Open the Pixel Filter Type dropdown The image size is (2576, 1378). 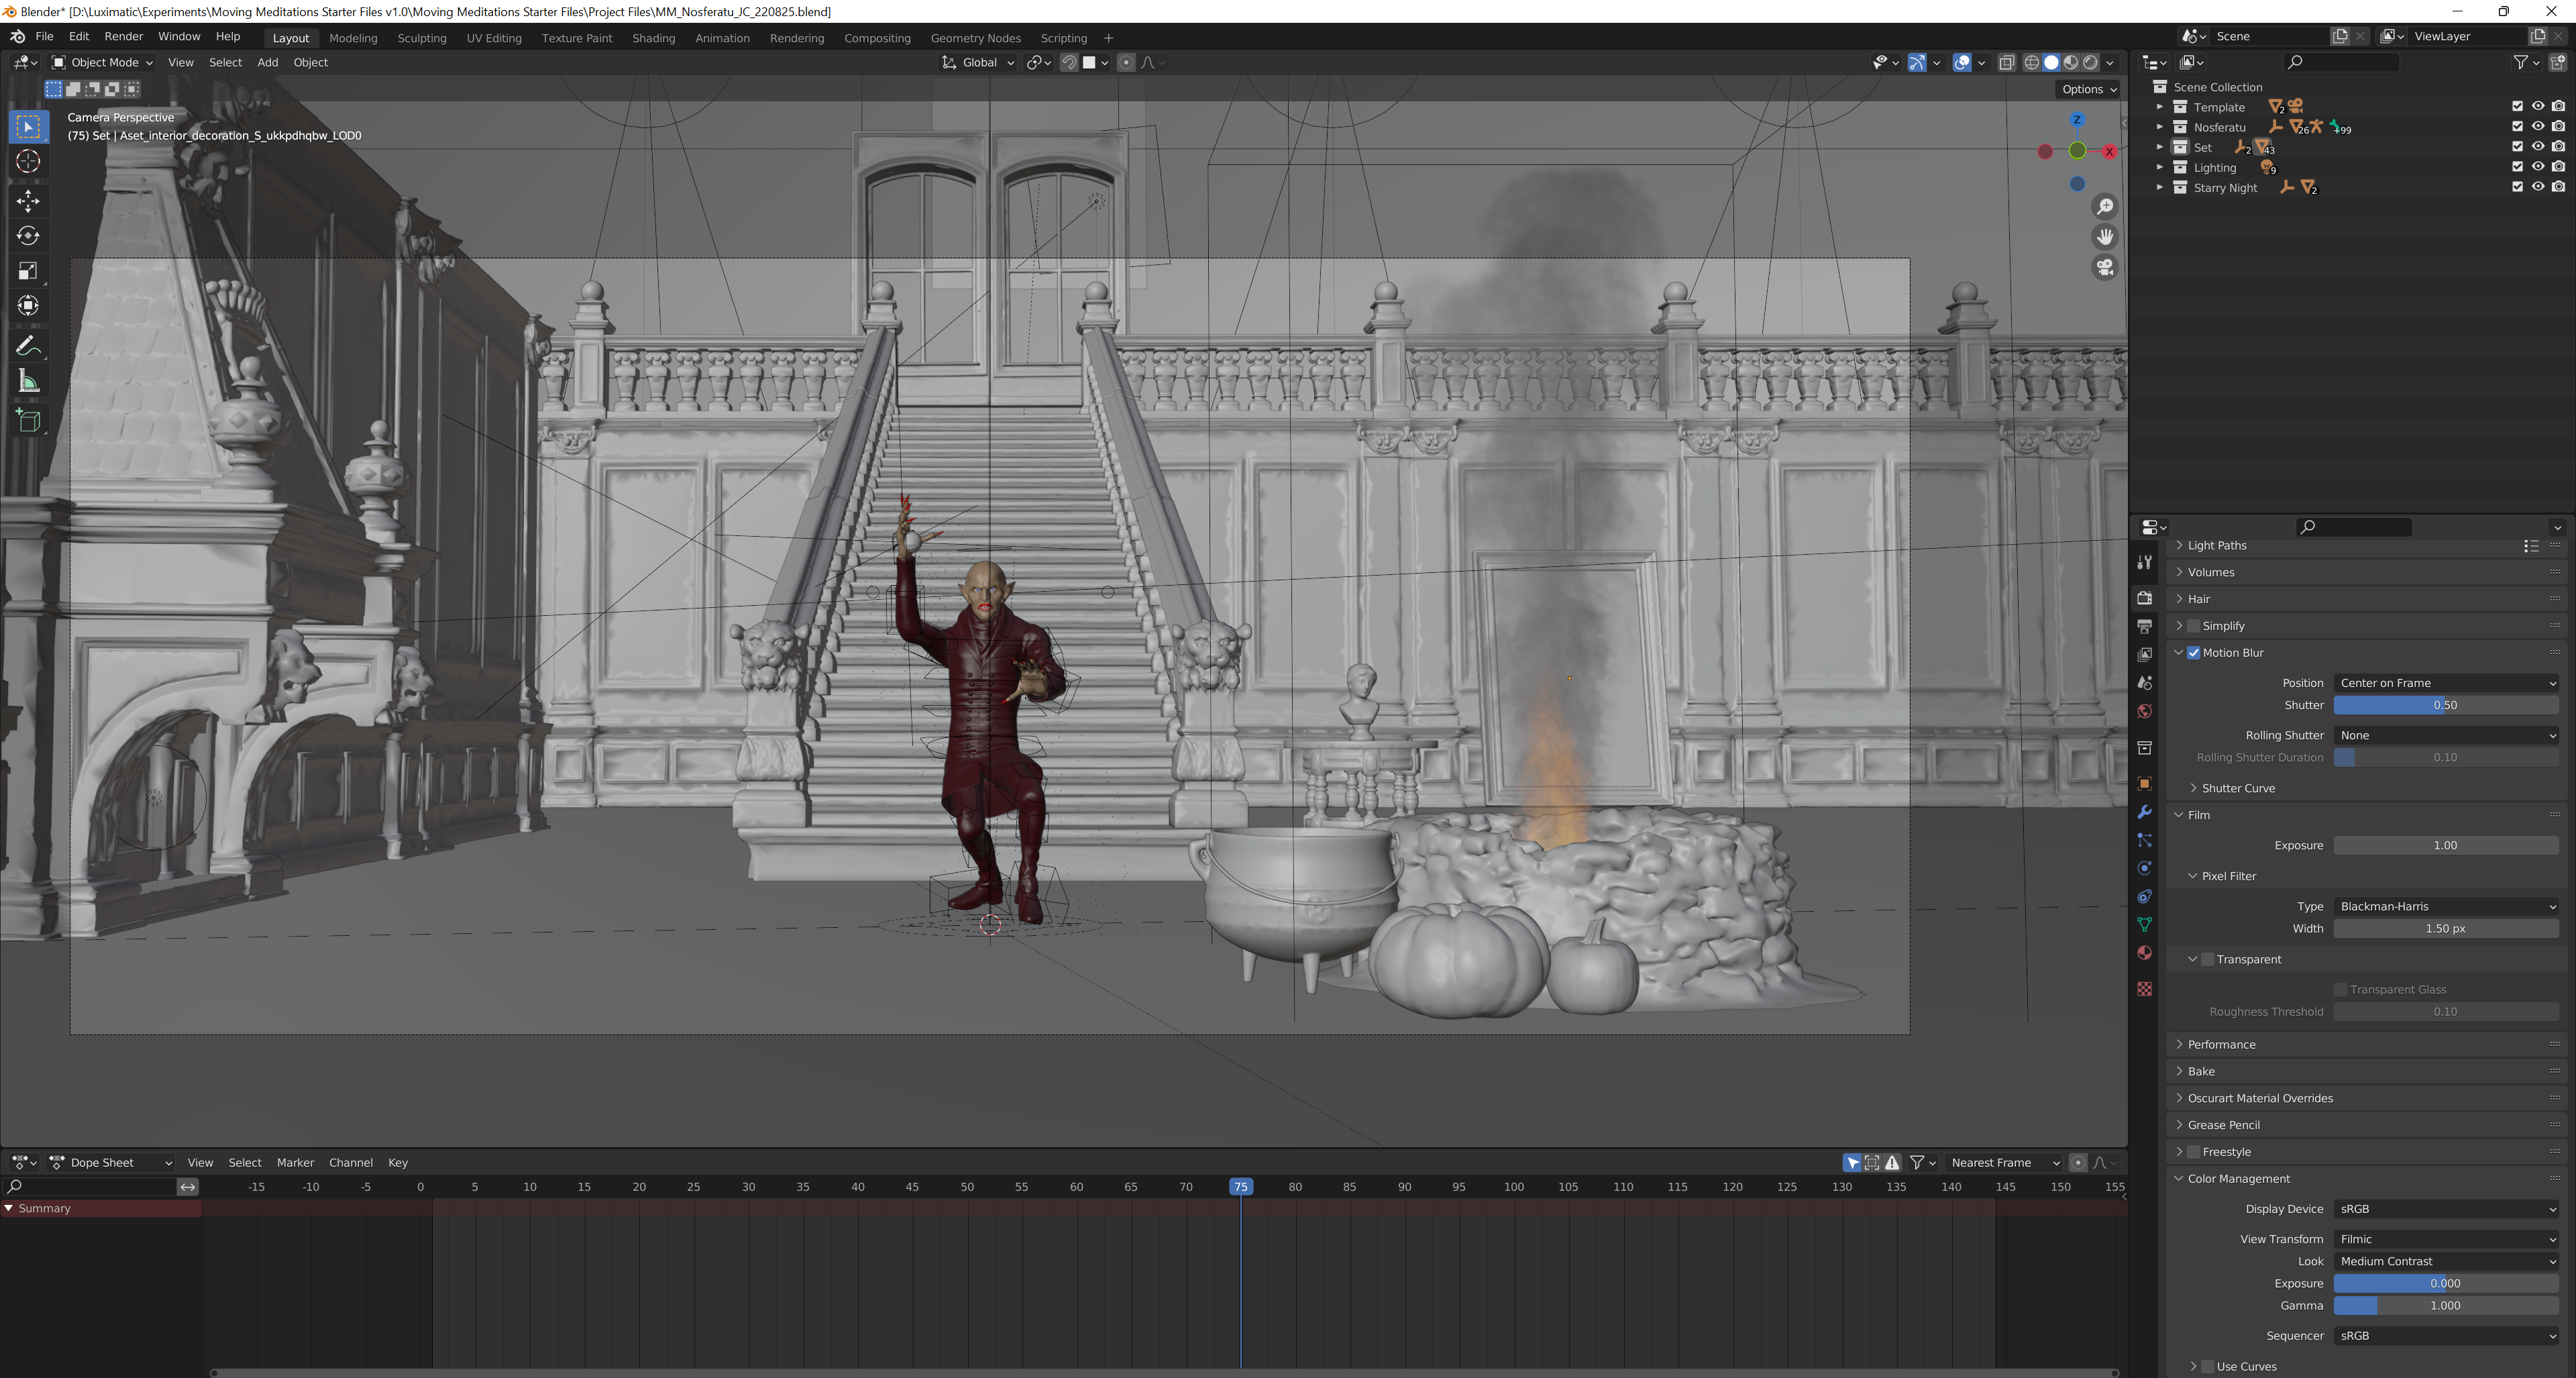tap(2445, 906)
